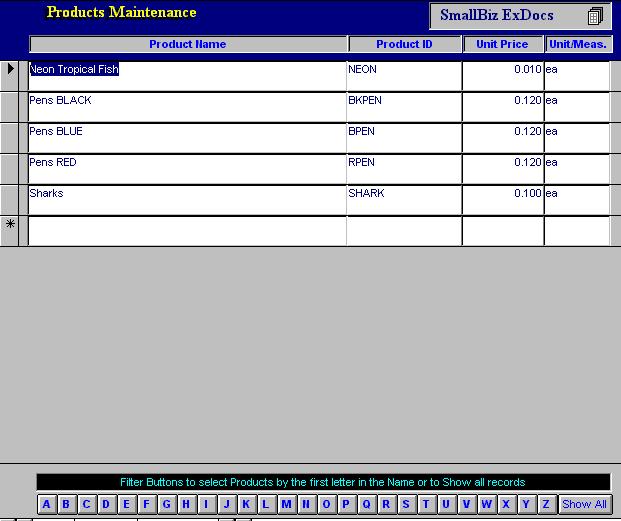Viewport: 621px width, 521px height.
Task: Filter products by letter P
Action: (346, 504)
